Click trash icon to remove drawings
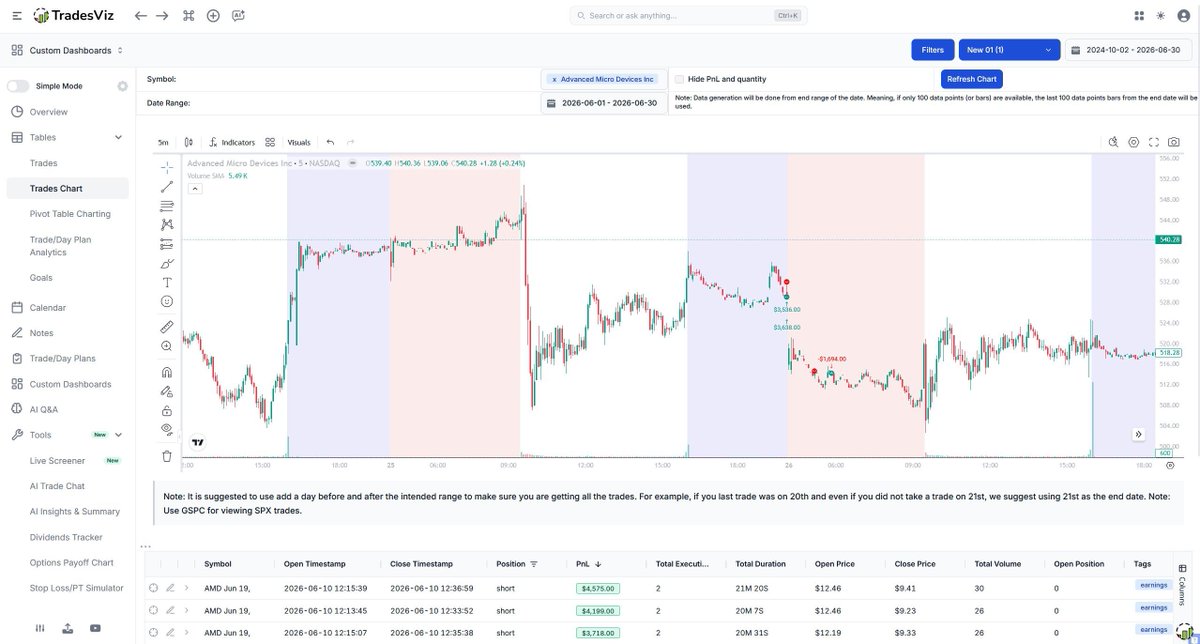Screen dimensions: 1200x644 [167, 456]
